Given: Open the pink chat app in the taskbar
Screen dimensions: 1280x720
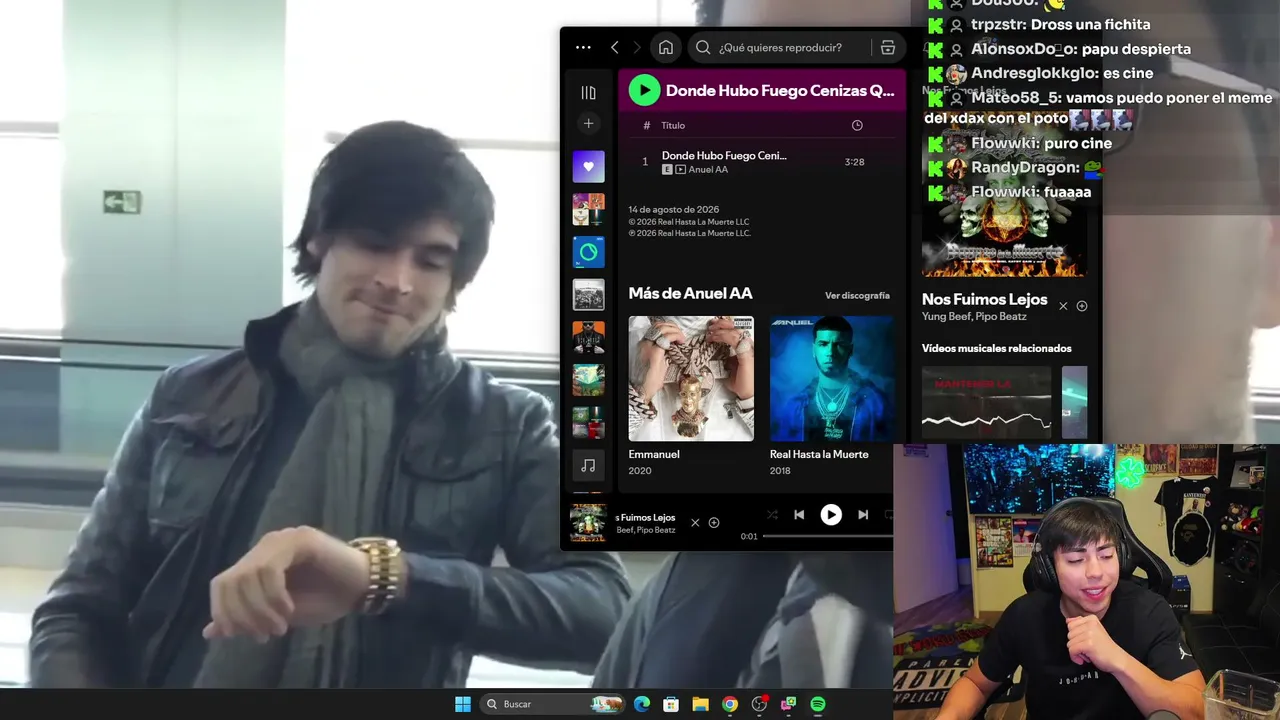Looking at the screenshot, I should click(788, 704).
